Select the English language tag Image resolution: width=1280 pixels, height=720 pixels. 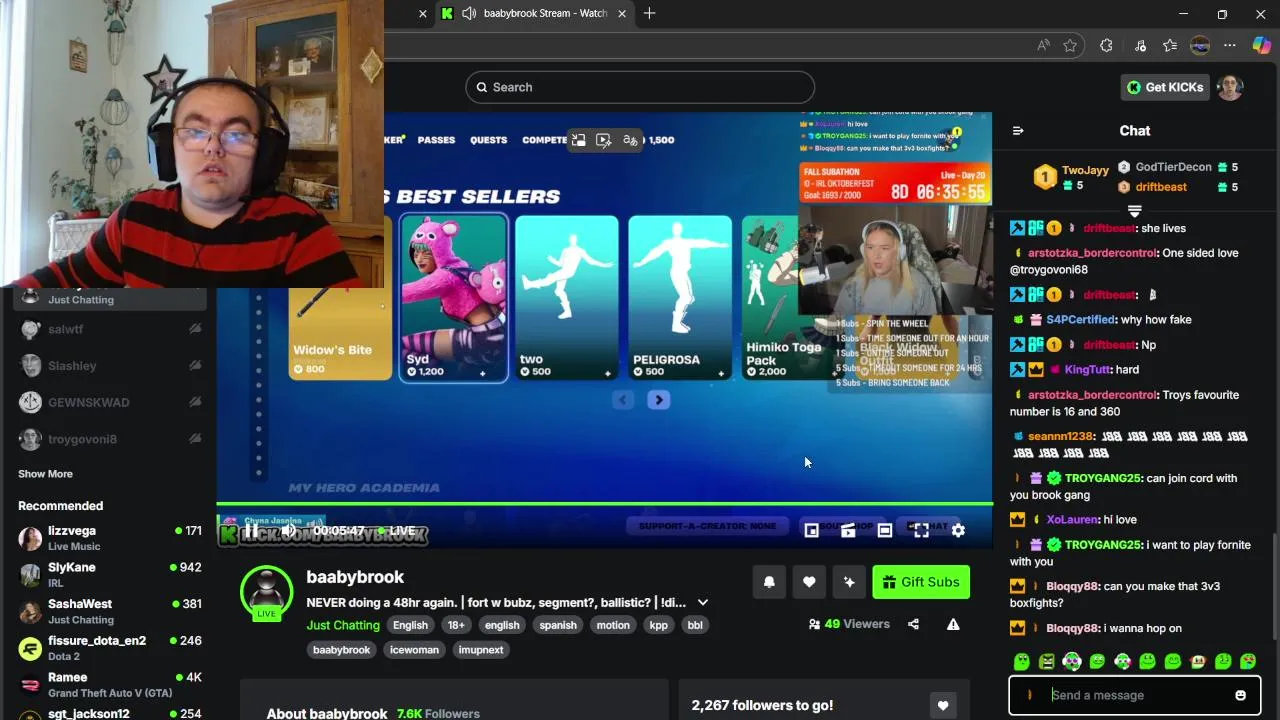click(410, 625)
